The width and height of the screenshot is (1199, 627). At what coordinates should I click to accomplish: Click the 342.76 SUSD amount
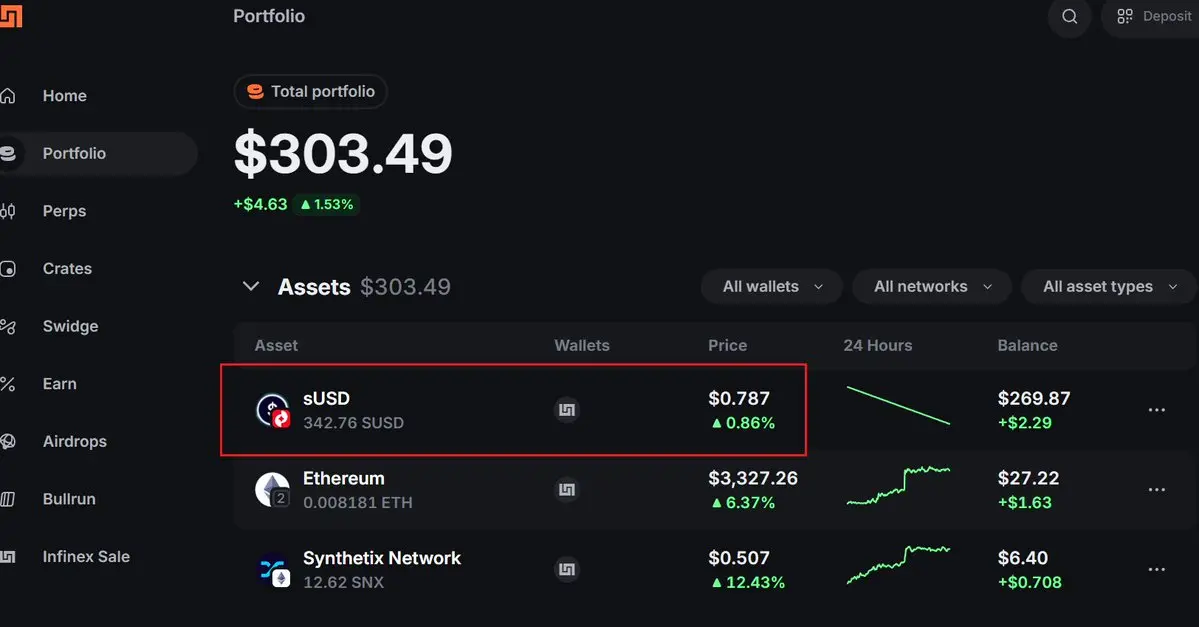[x=353, y=423]
